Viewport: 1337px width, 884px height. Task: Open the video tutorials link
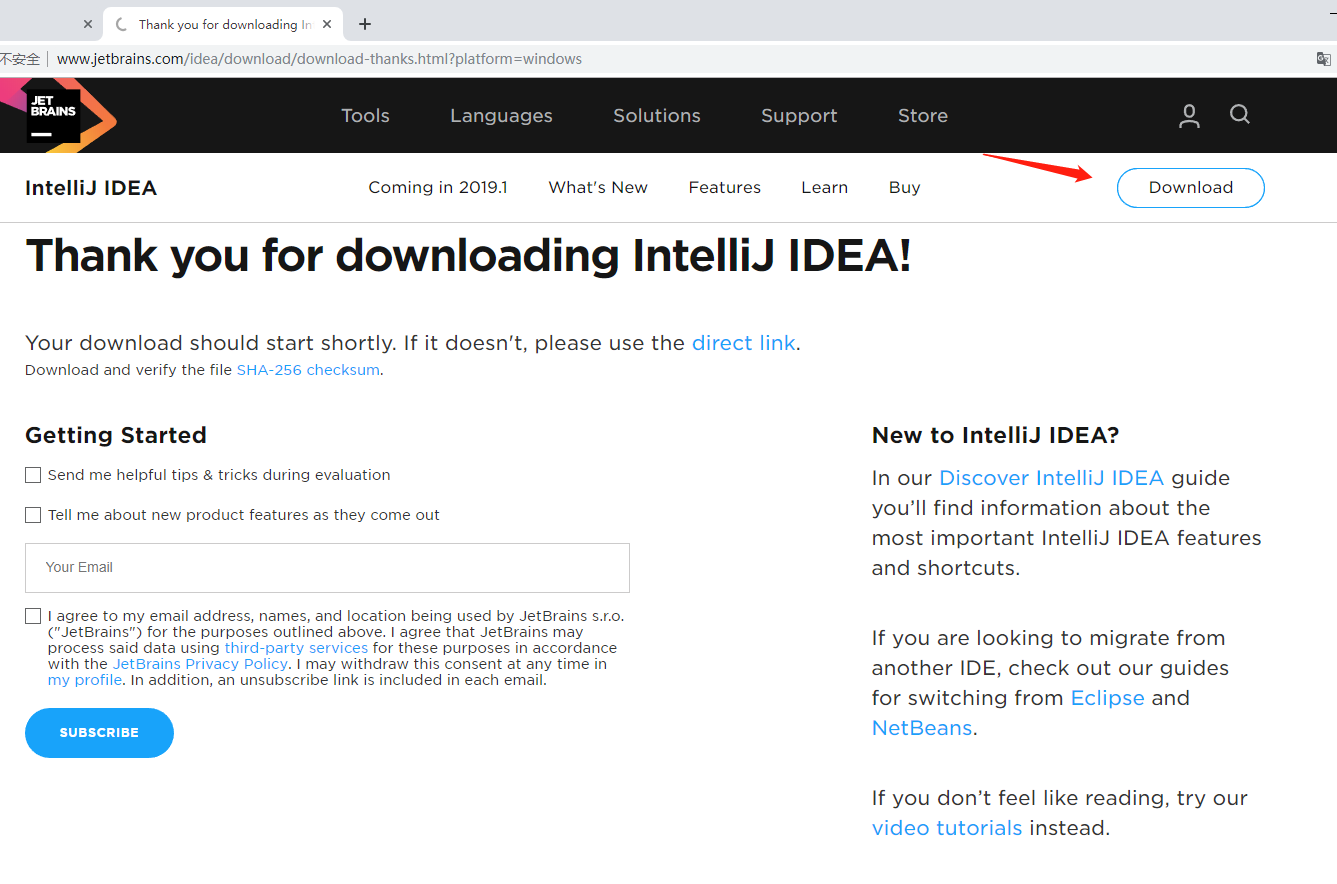pyautogui.click(x=947, y=828)
